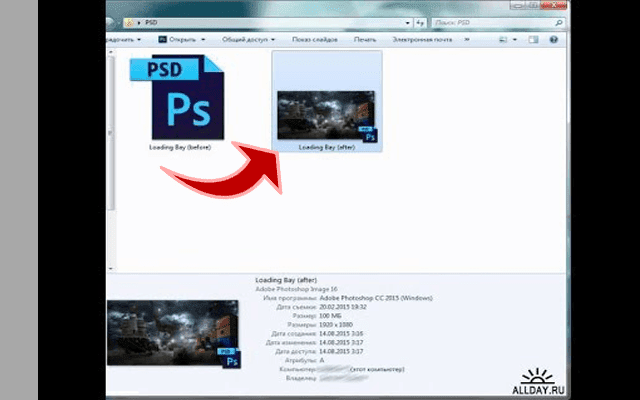Open the dropdown arrow next to Открыть
640x400 pixels.
click(202, 40)
